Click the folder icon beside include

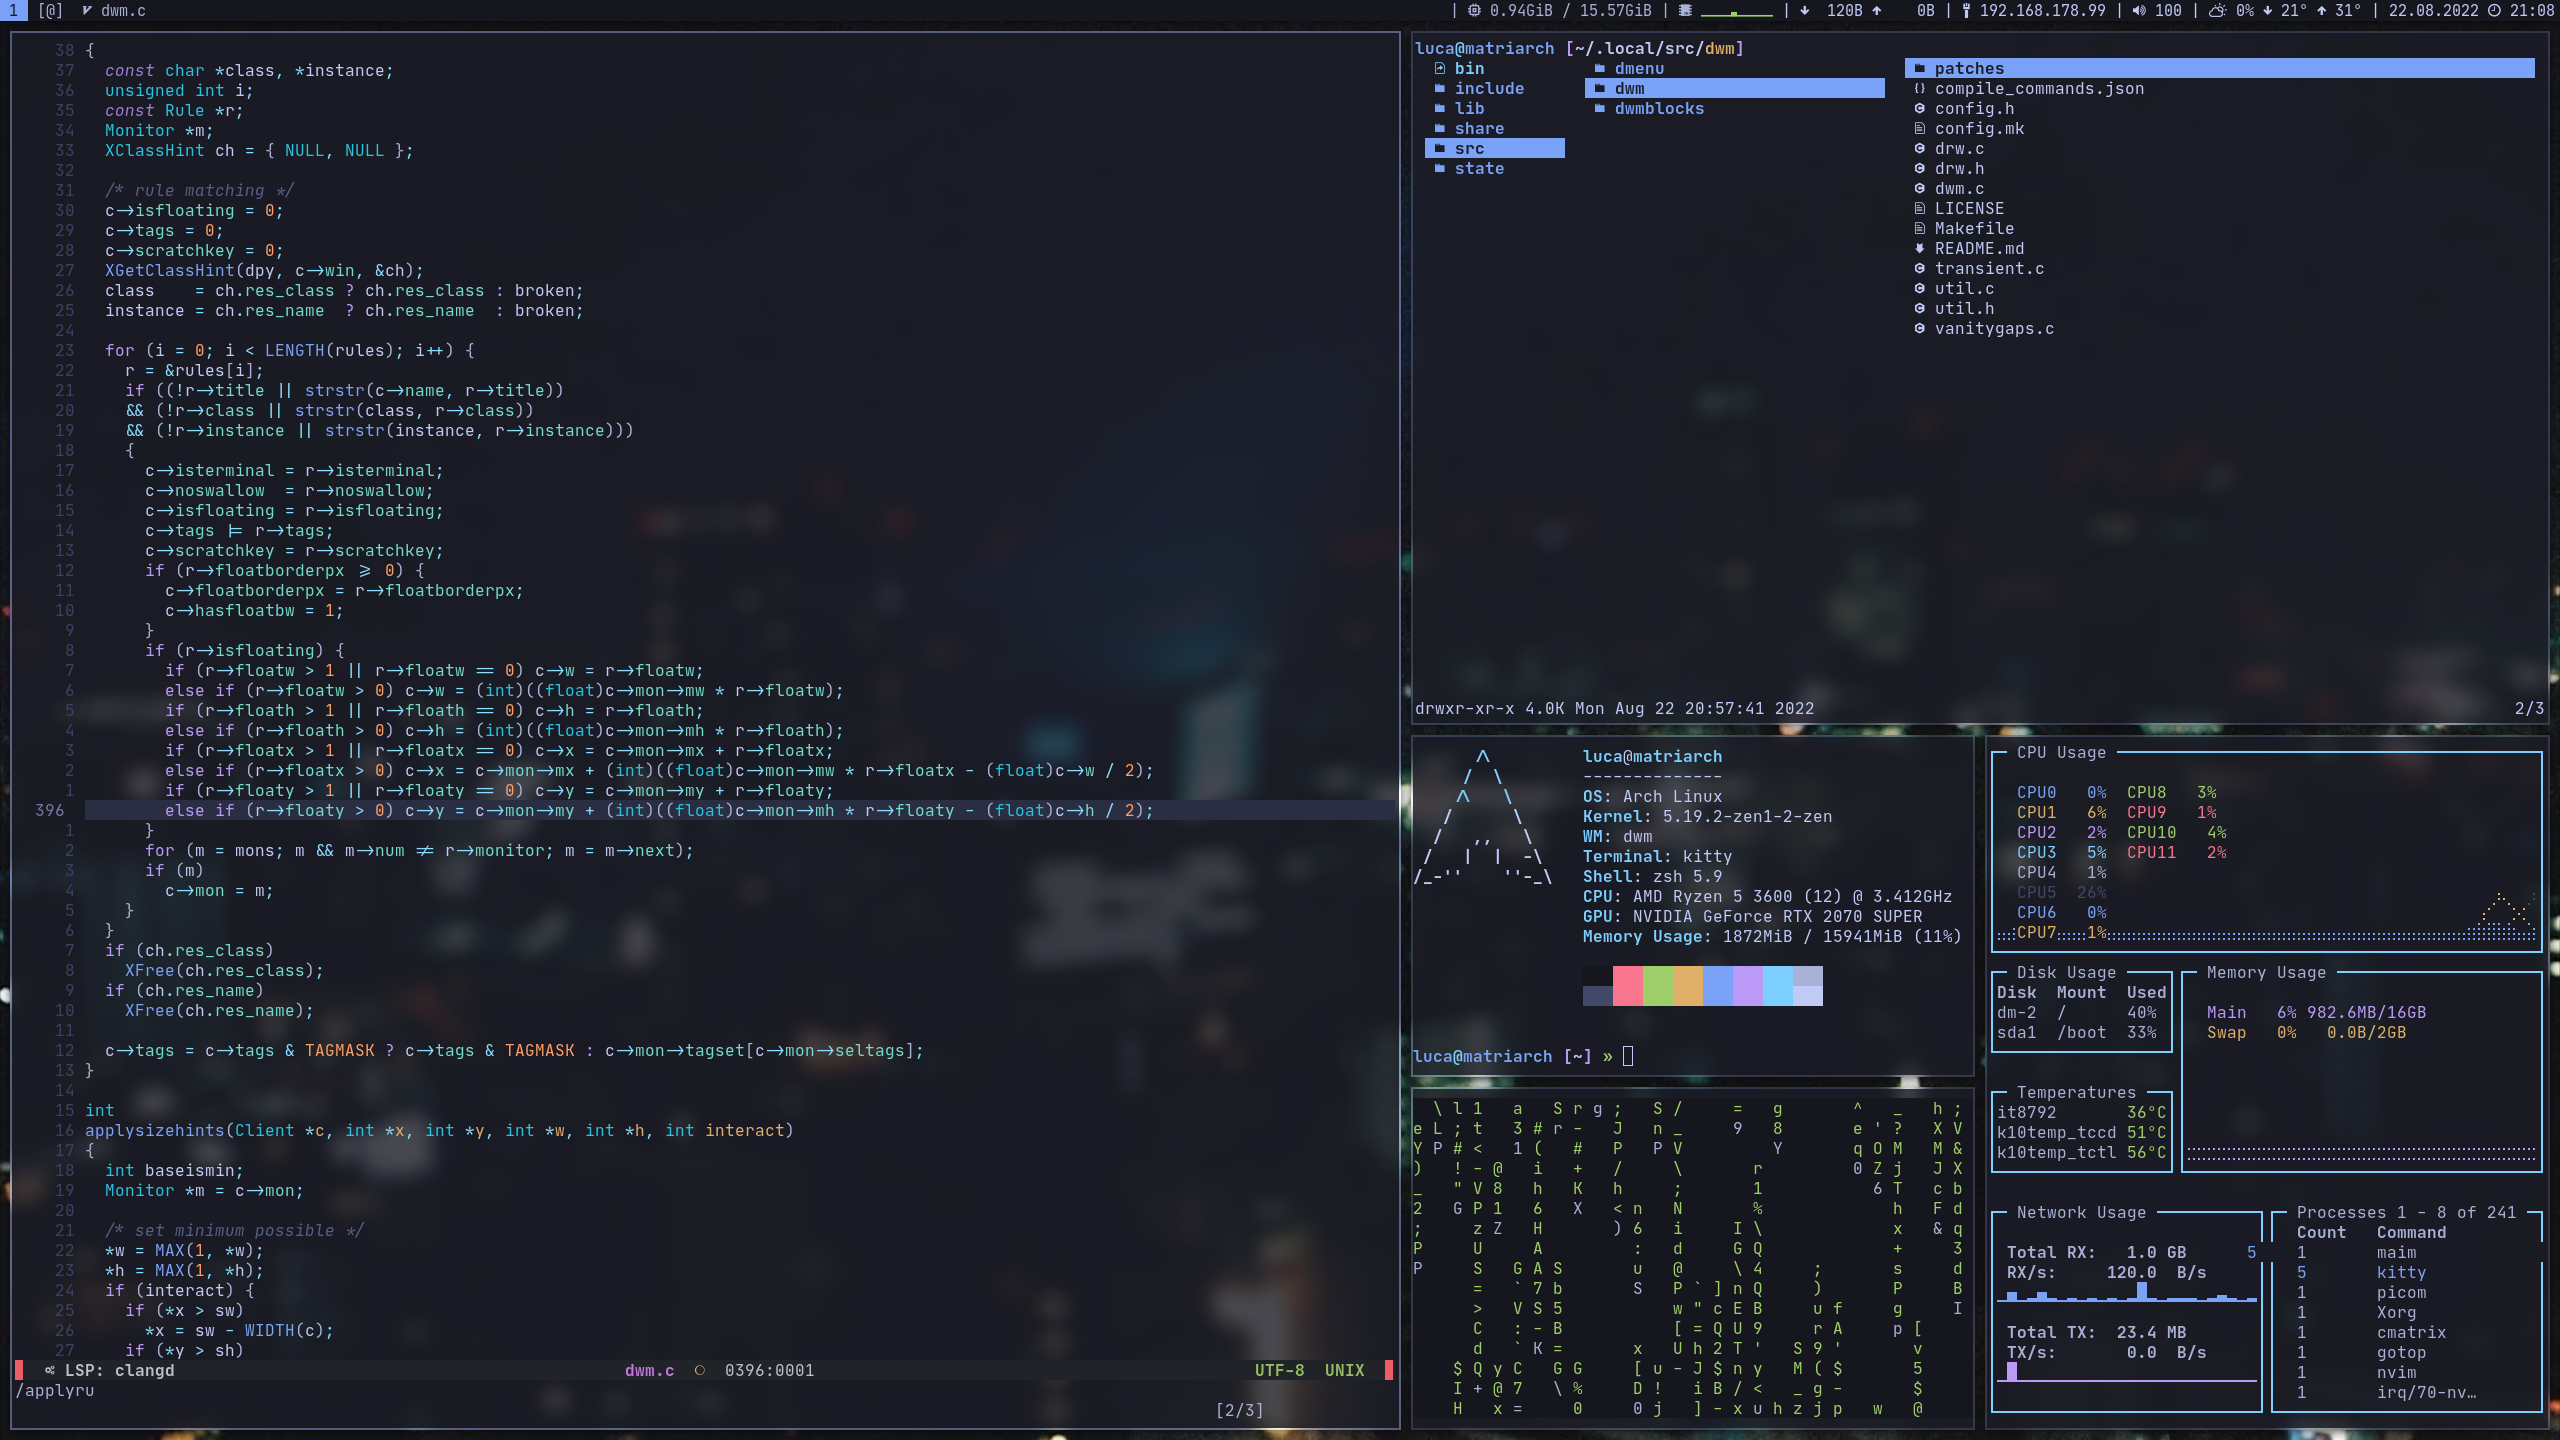coord(1440,88)
